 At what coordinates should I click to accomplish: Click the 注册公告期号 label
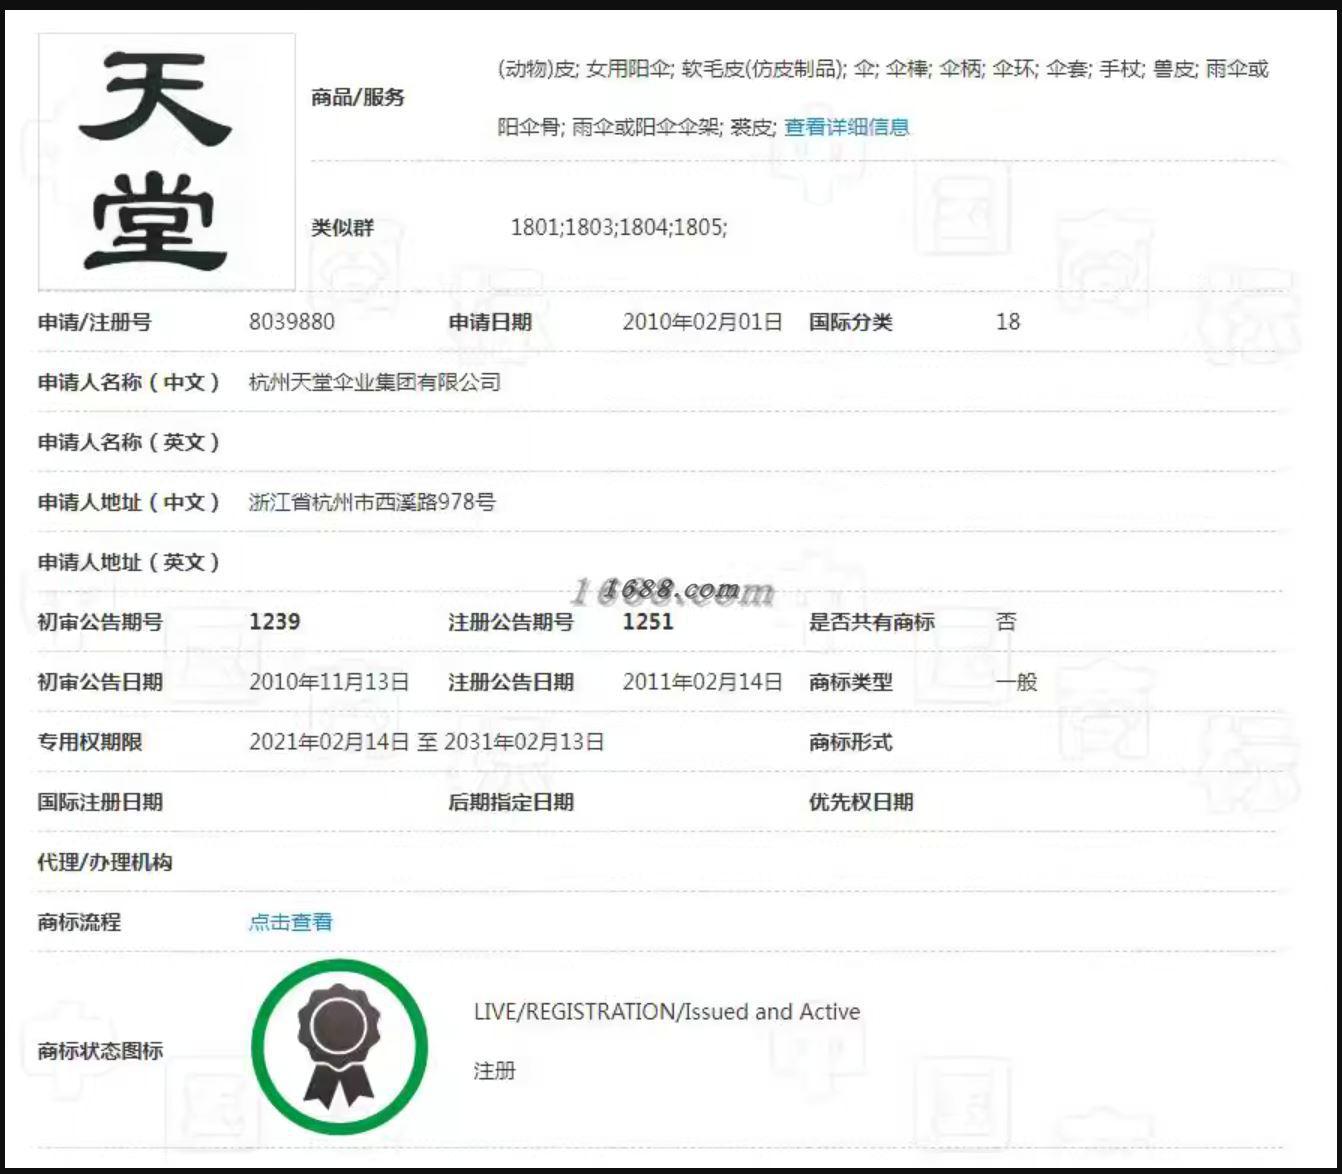pos(511,622)
